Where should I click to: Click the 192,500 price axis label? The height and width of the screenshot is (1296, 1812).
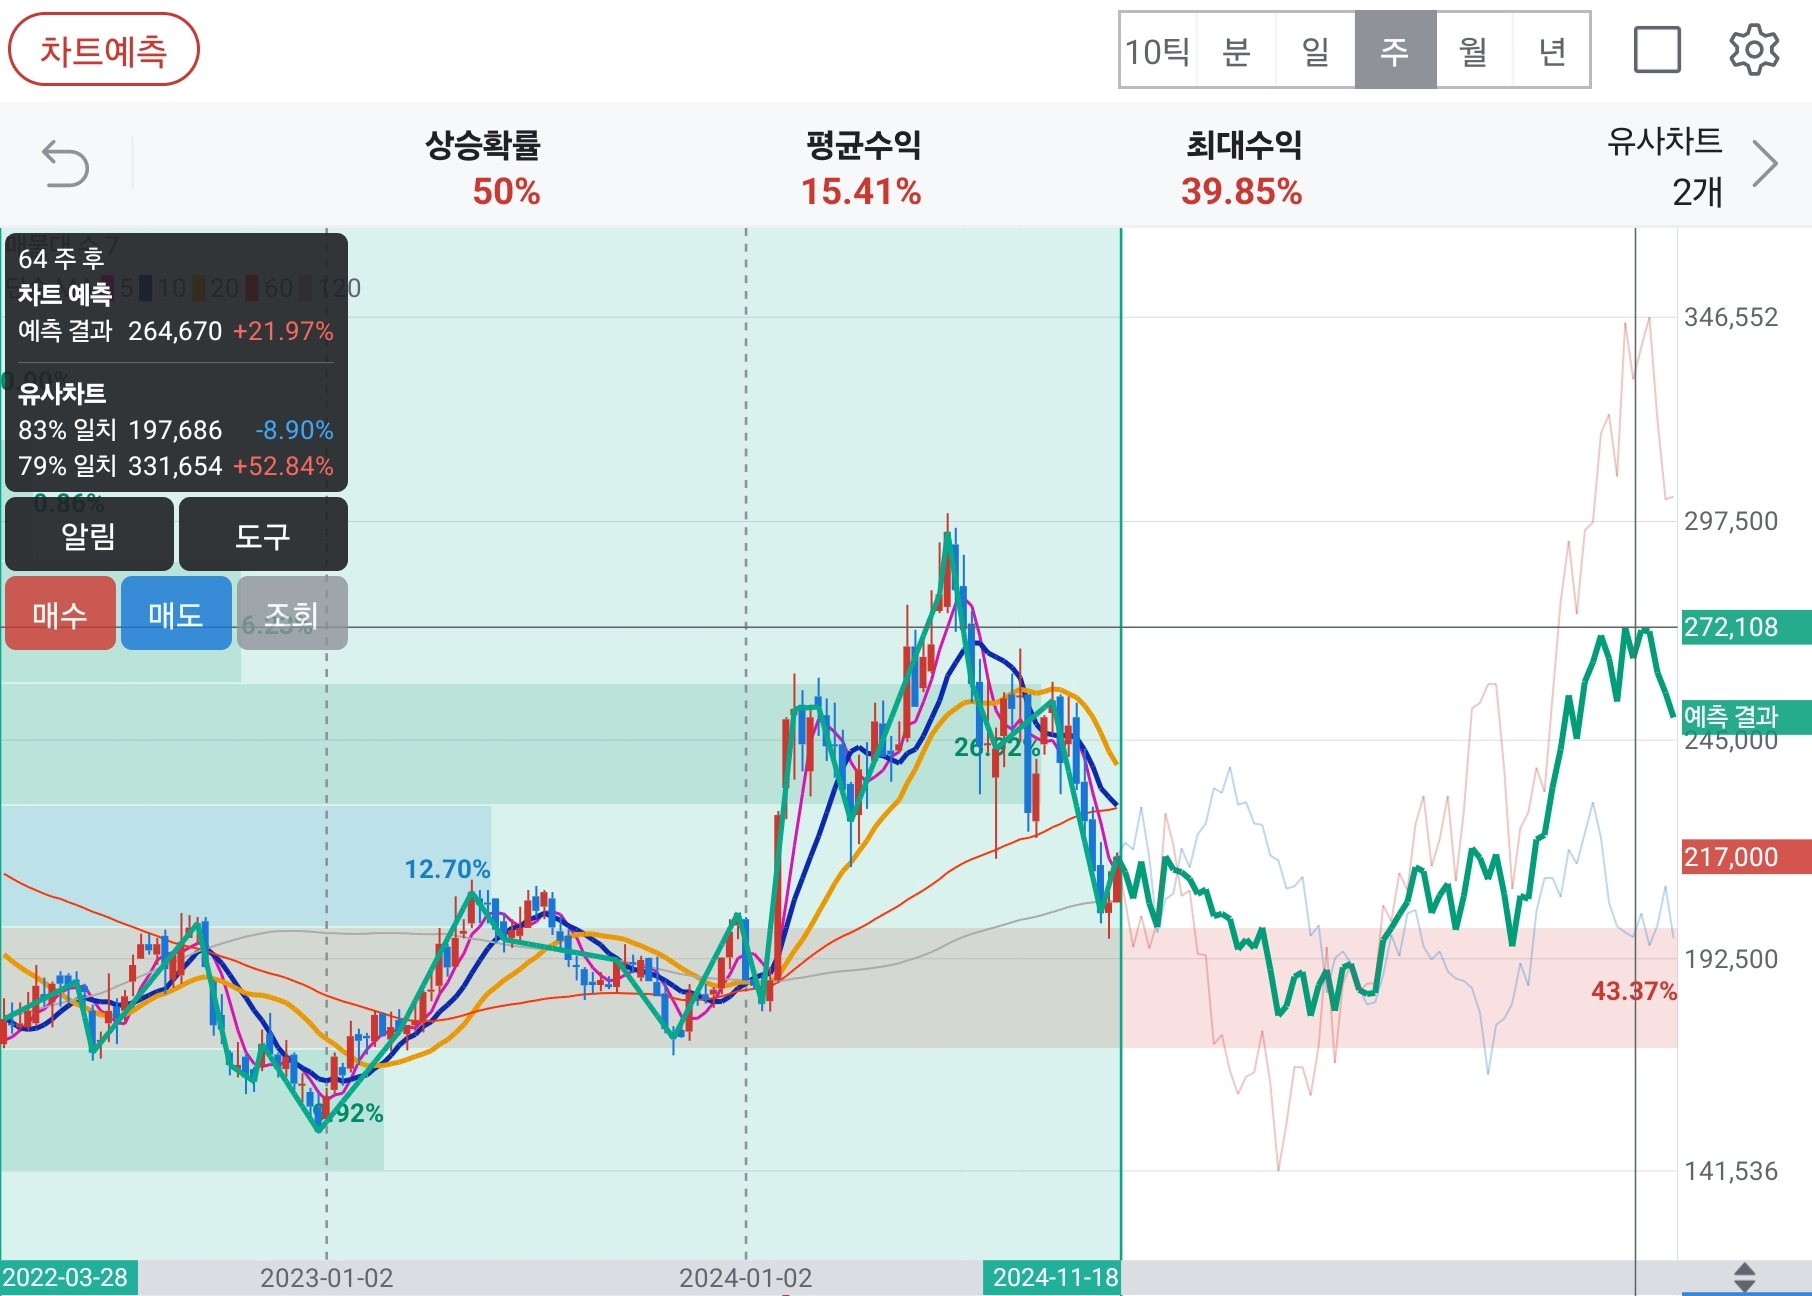[x=1731, y=959]
